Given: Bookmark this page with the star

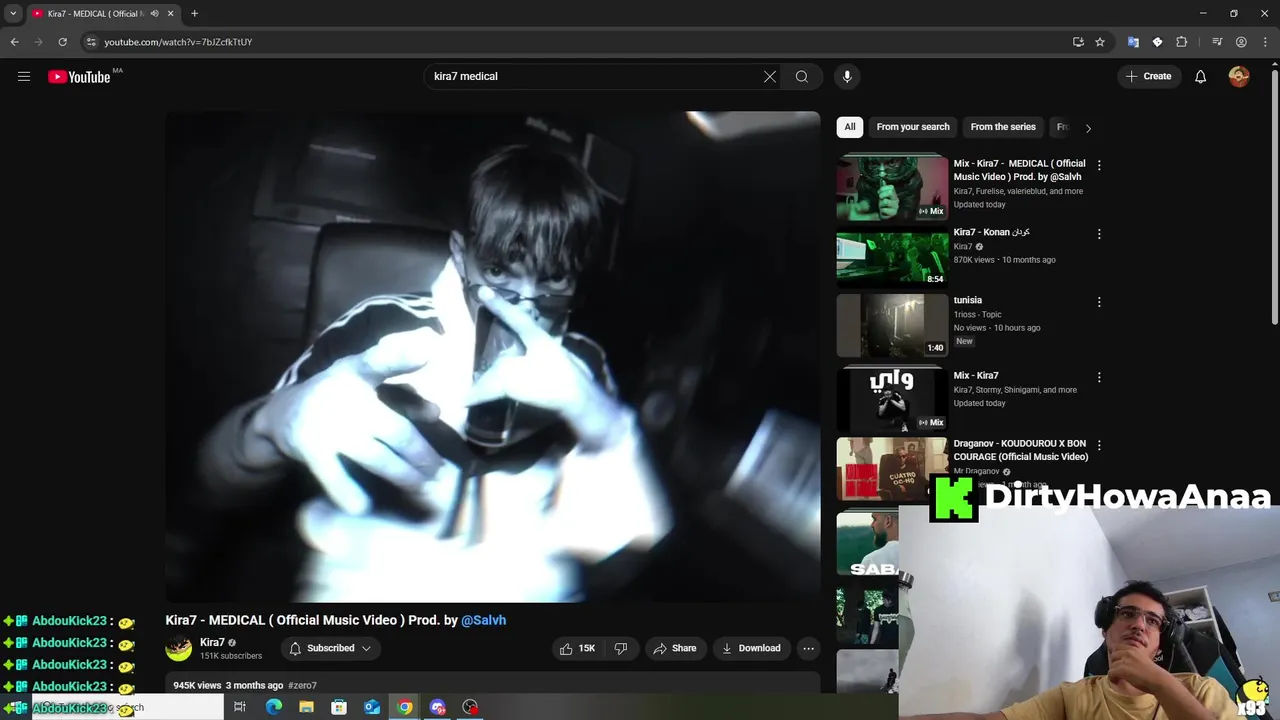Looking at the screenshot, I should pos(1100,42).
